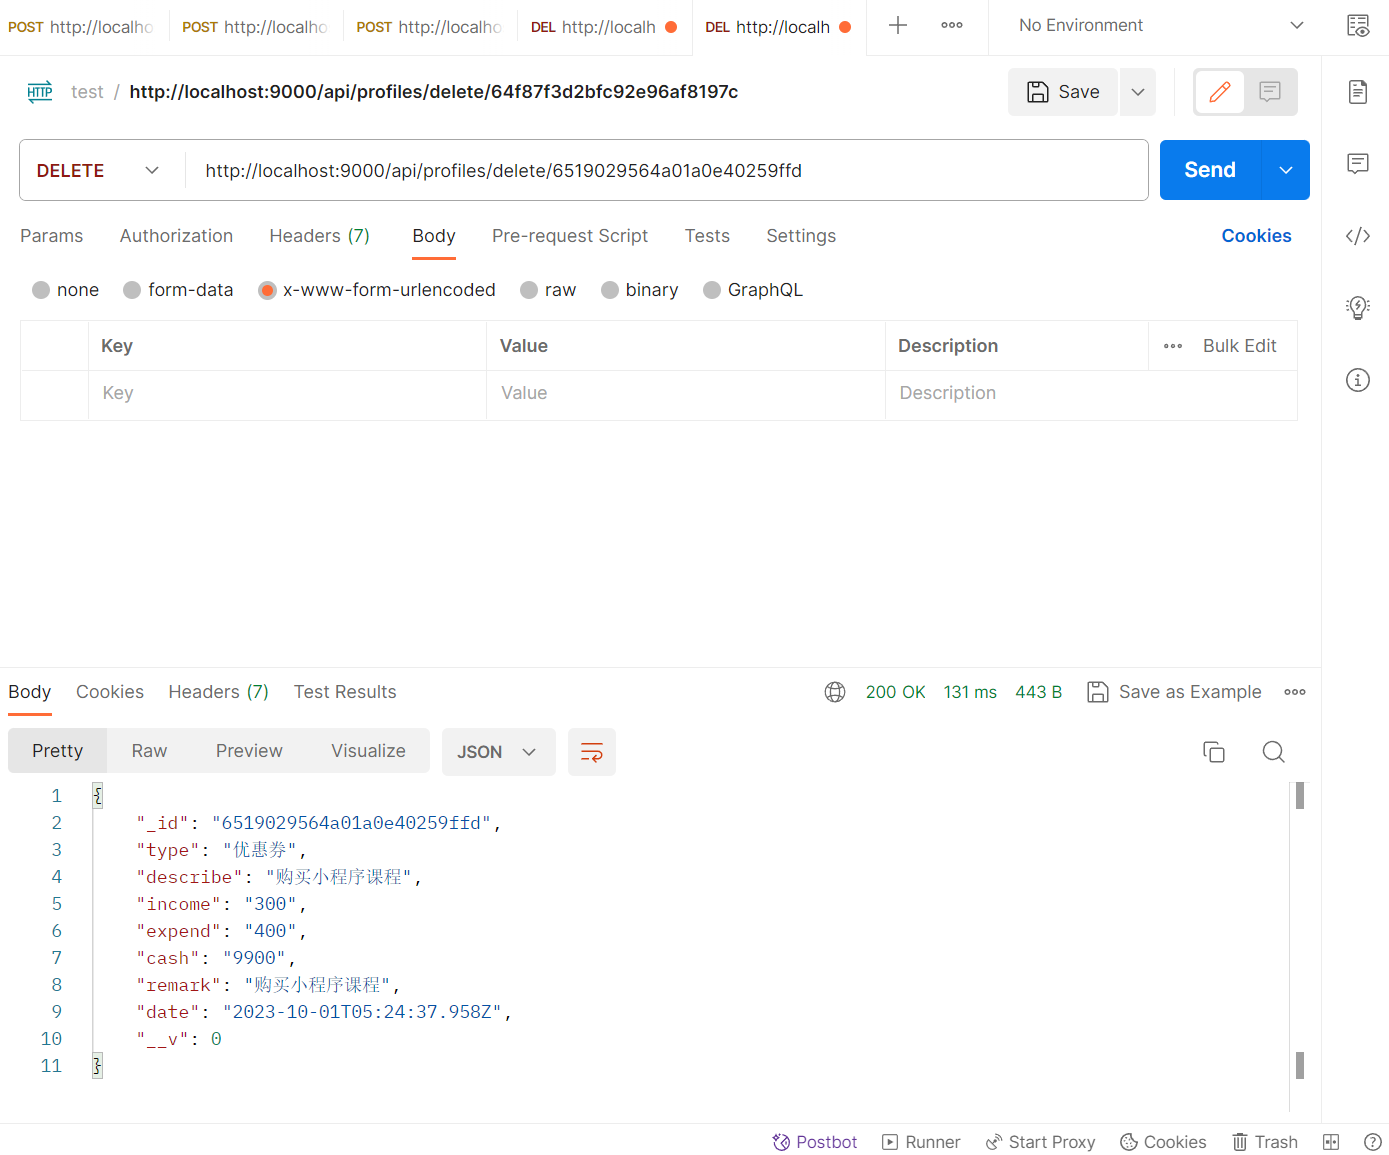Open the Test Results response tab
The width and height of the screenshot is (1389, 1155).
point(344,692)
